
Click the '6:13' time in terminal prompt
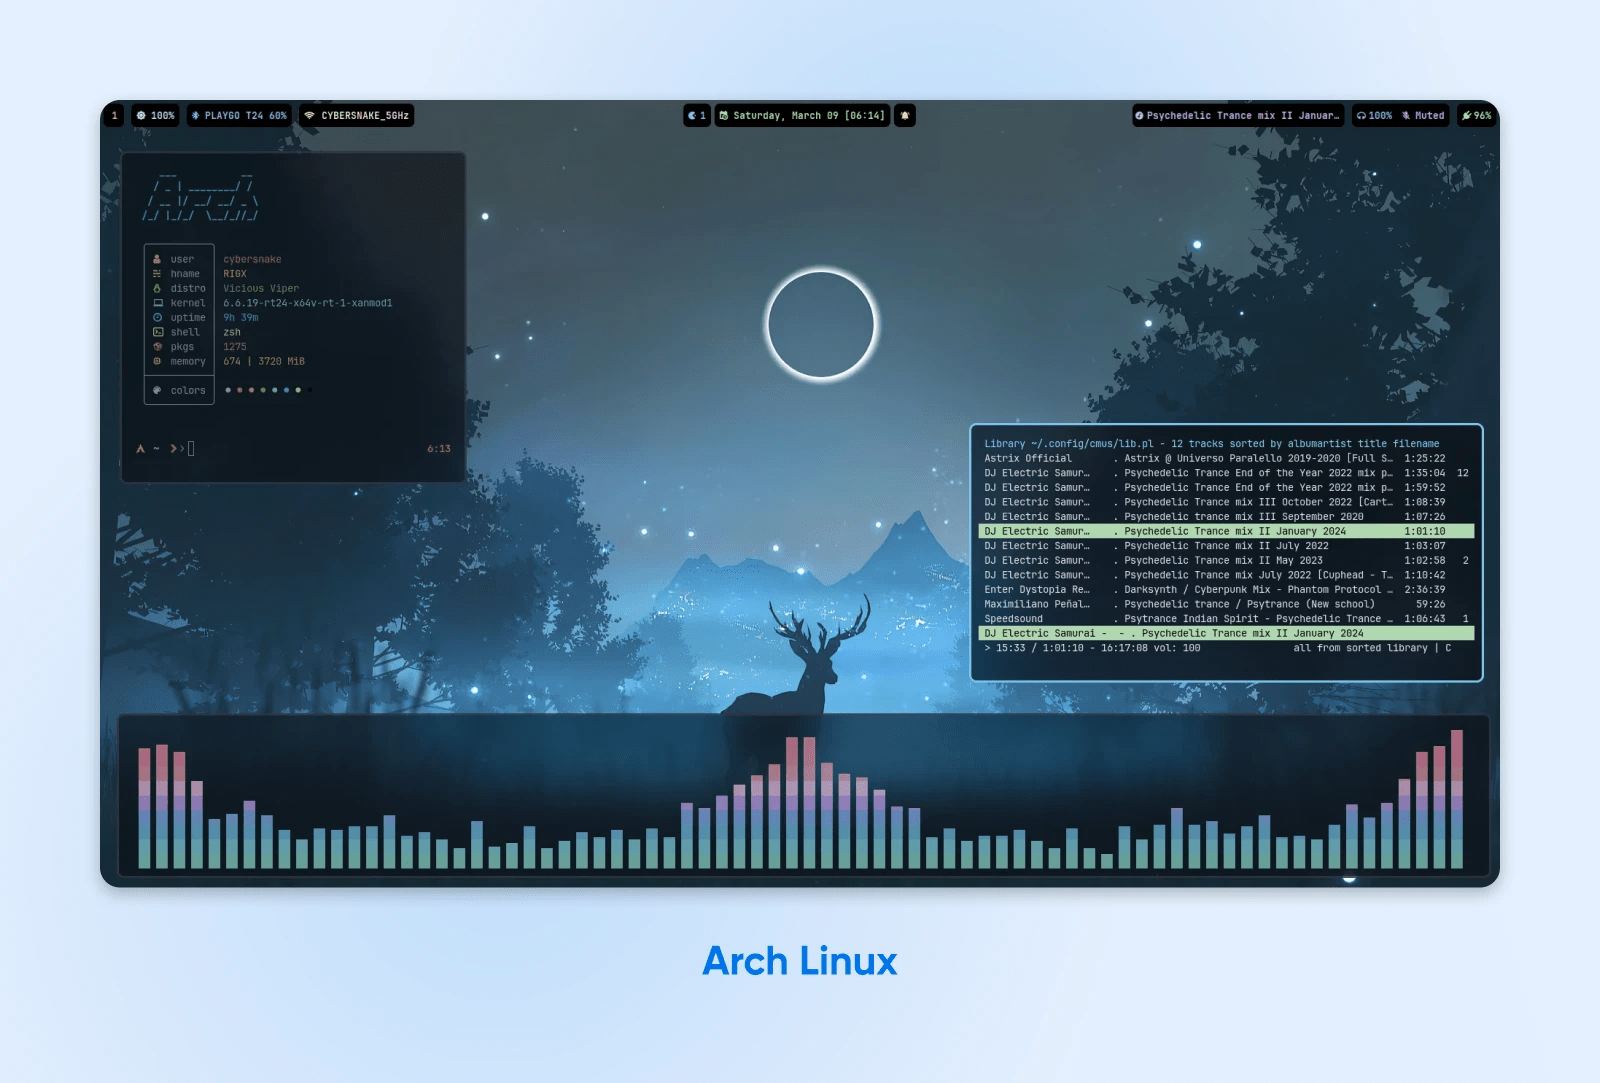pos(439,449)
